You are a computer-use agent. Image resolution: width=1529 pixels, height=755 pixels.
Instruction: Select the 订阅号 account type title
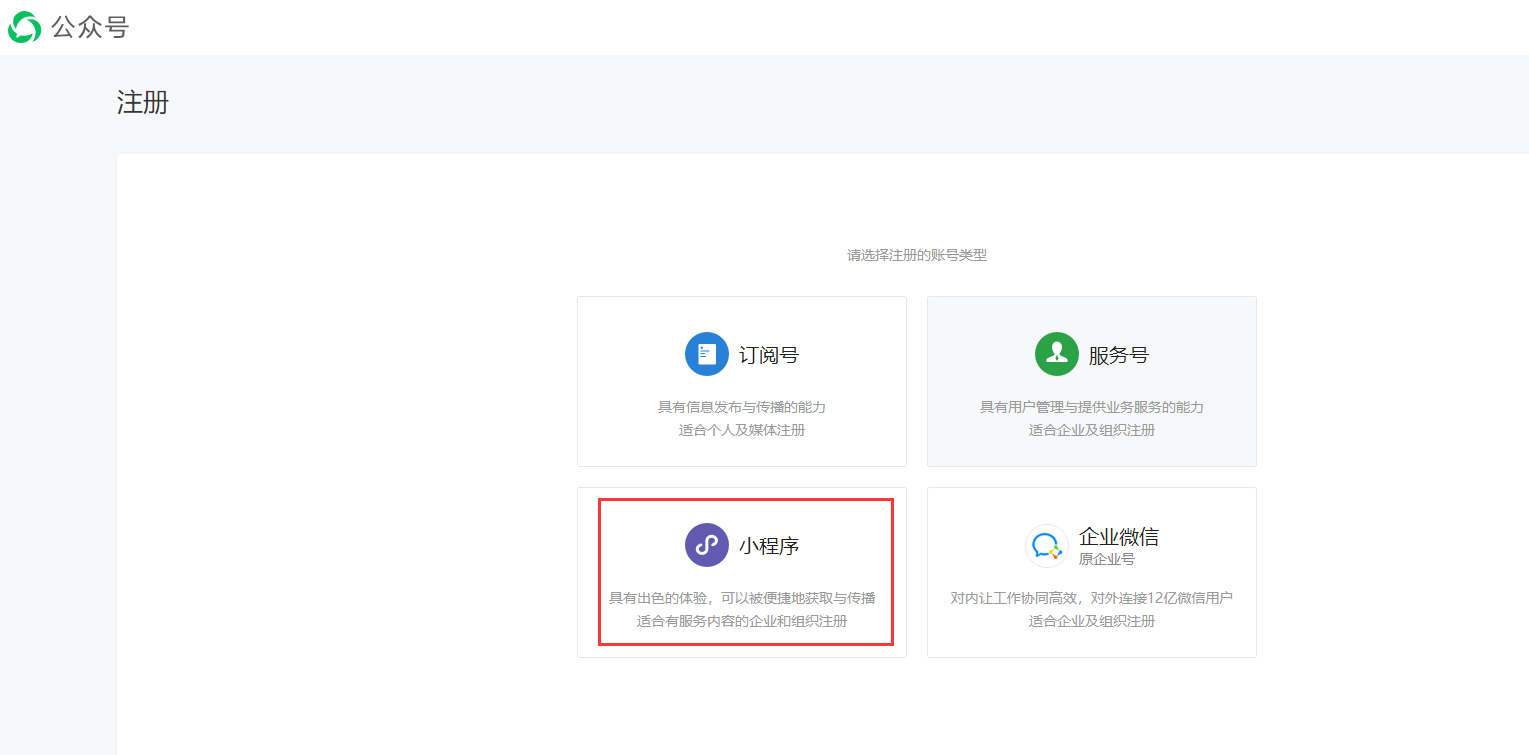pyautogui.click(x=769, y=355)
